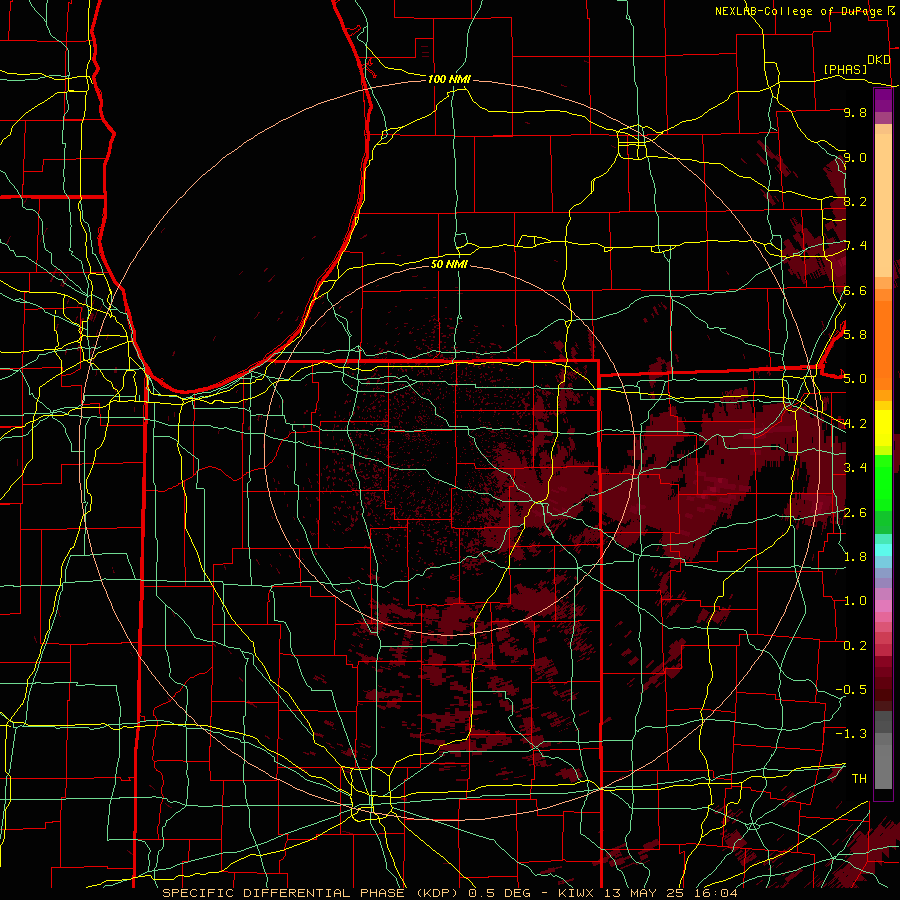Click the [PHAS] units label

tap(845, 69)
